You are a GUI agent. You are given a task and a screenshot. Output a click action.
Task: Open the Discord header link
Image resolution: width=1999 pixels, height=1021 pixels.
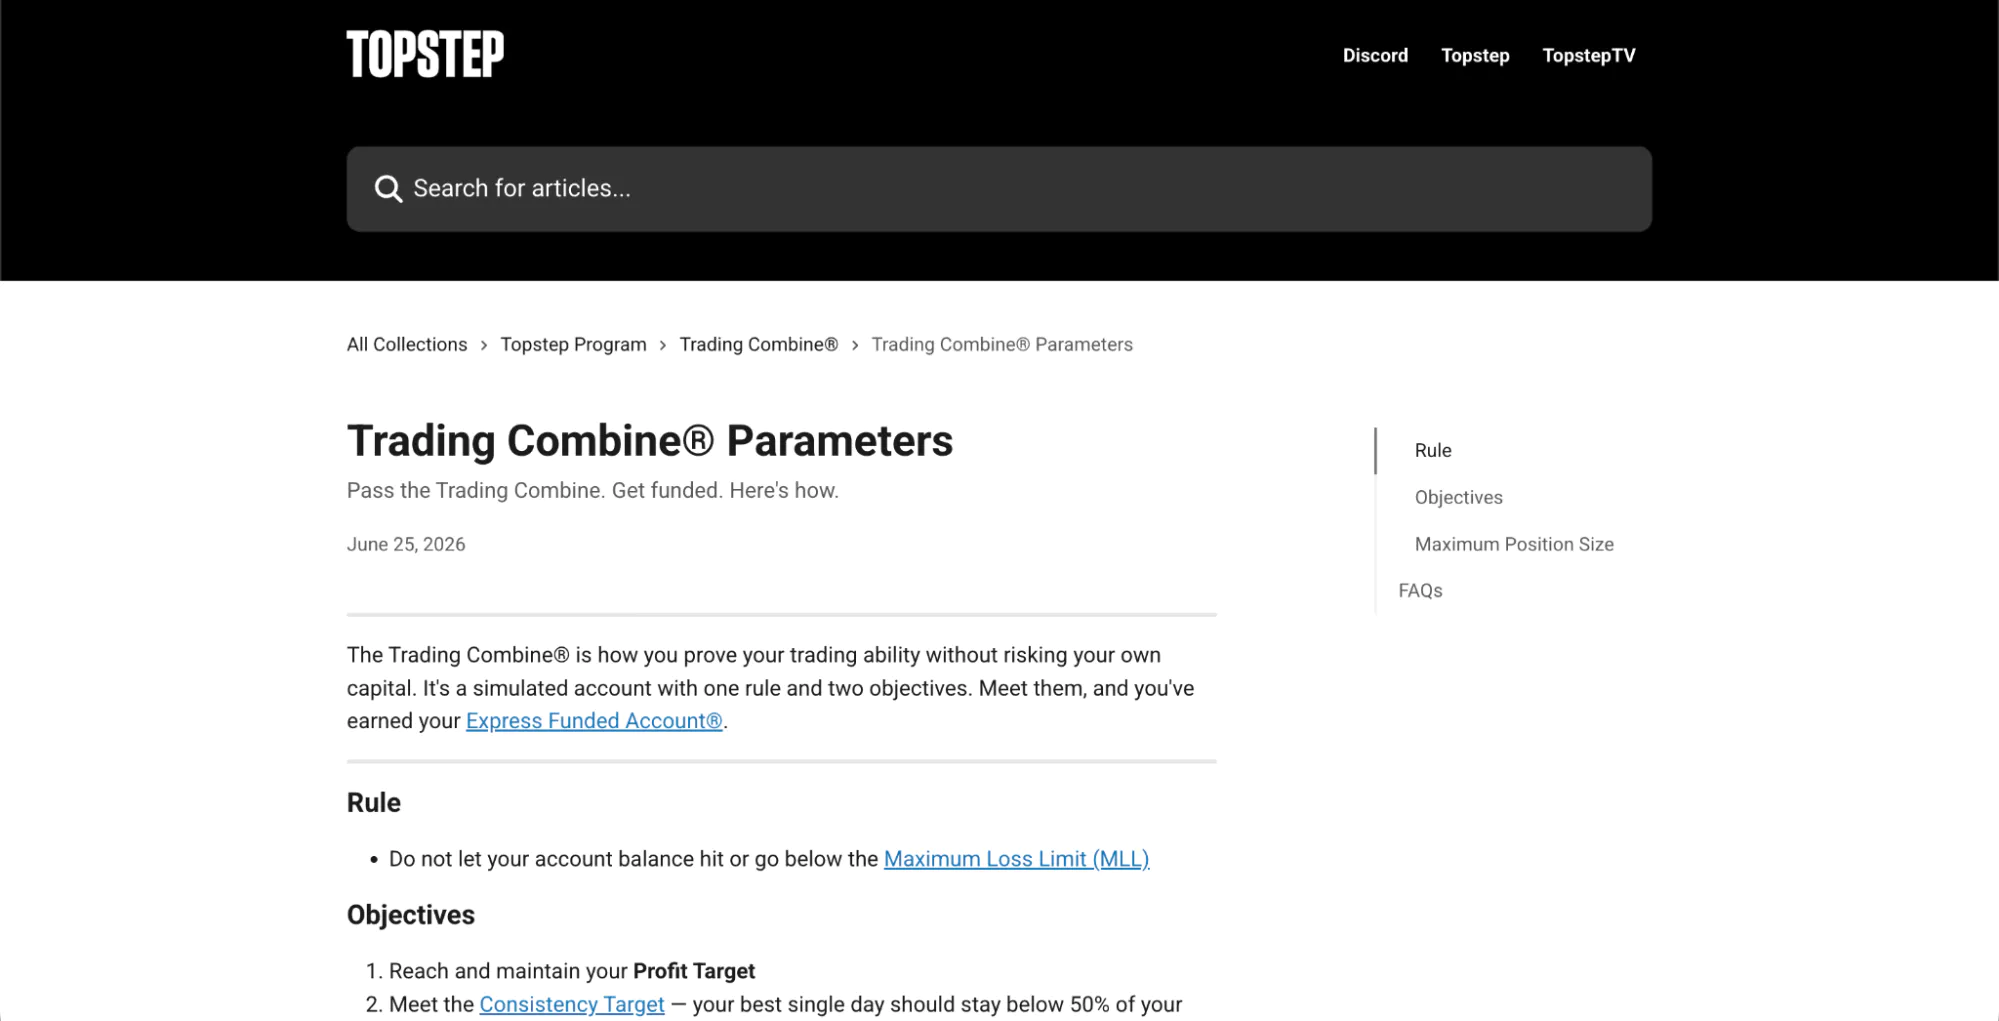[1375, 56]
